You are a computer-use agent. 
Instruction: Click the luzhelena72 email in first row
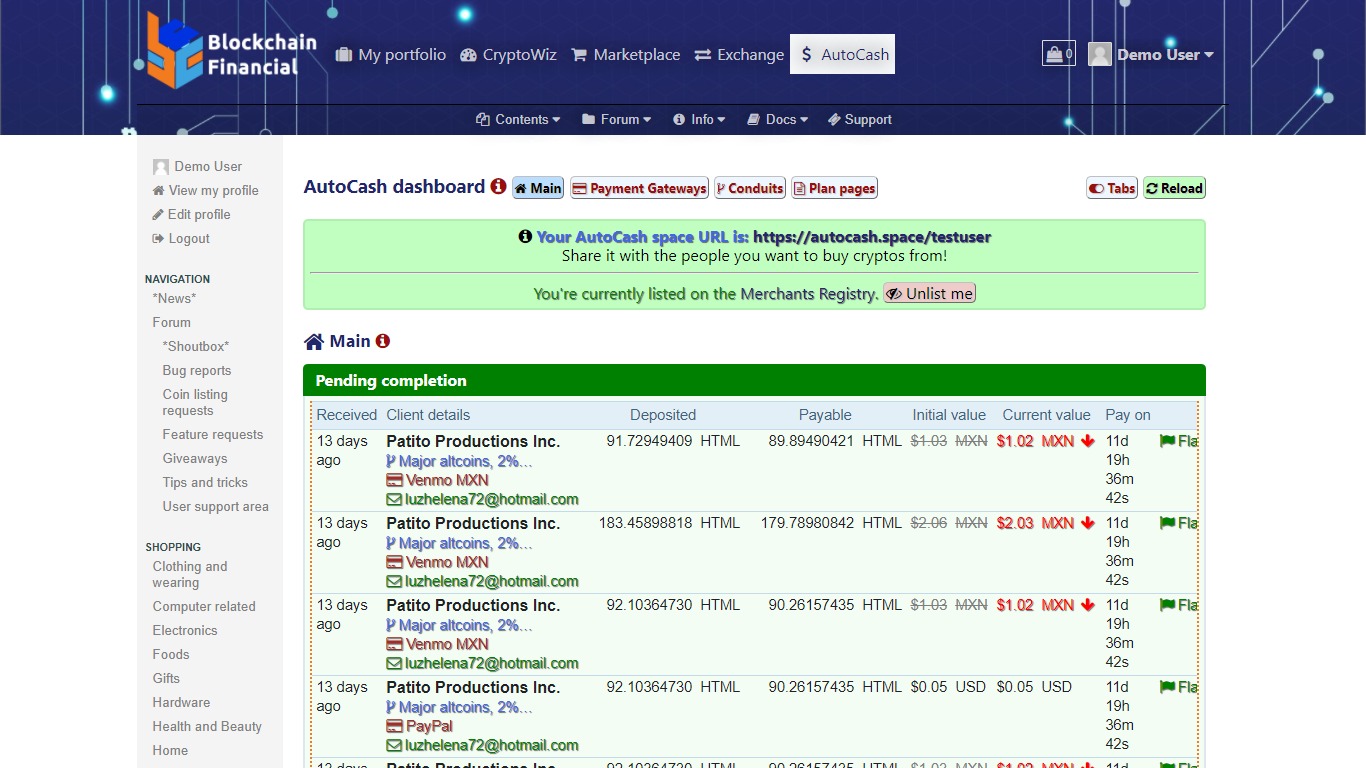pyautogui.click(x=492, y=499)
